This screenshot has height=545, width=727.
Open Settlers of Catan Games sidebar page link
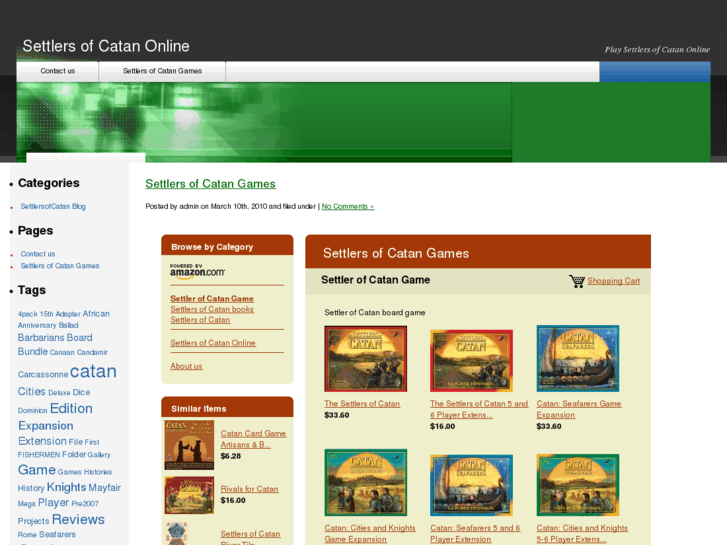60,266
